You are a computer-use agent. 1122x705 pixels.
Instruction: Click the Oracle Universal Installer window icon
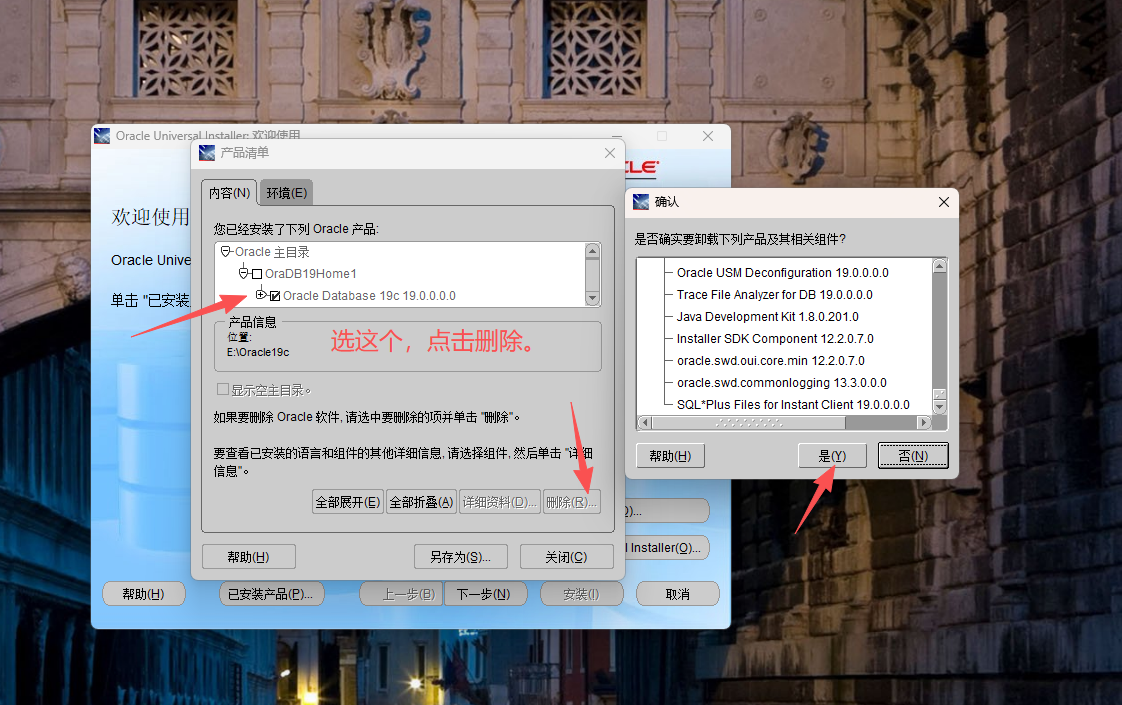102,136
